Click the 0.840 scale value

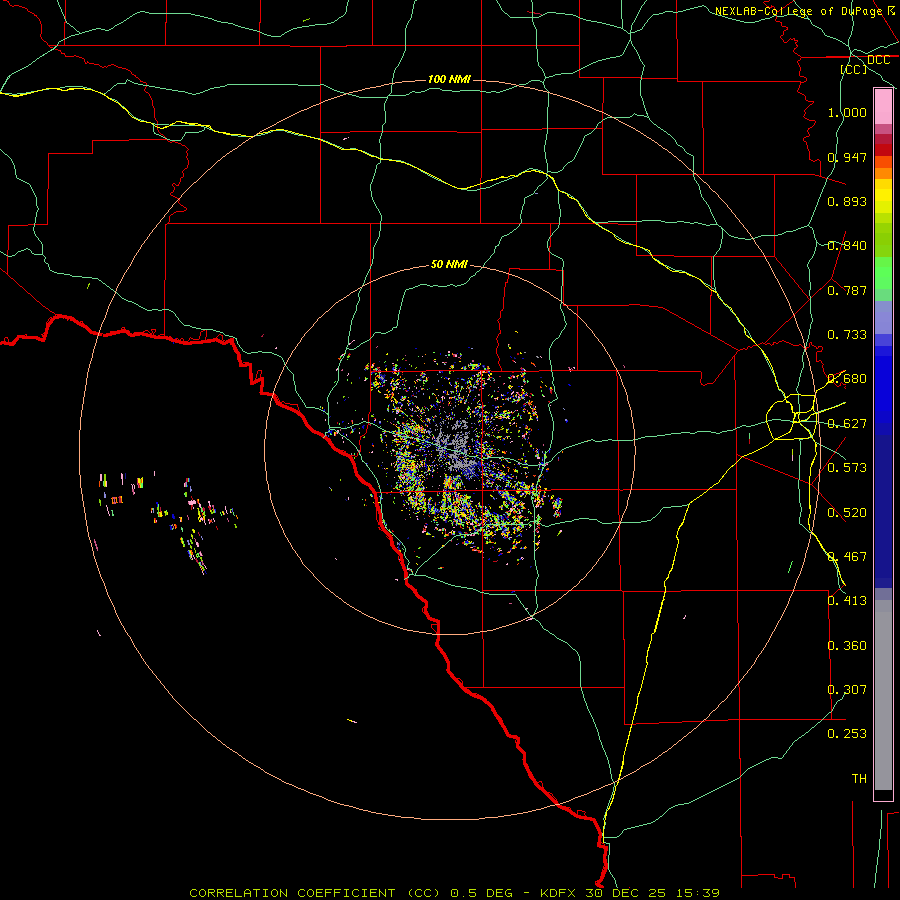click(x=847, y=246)
